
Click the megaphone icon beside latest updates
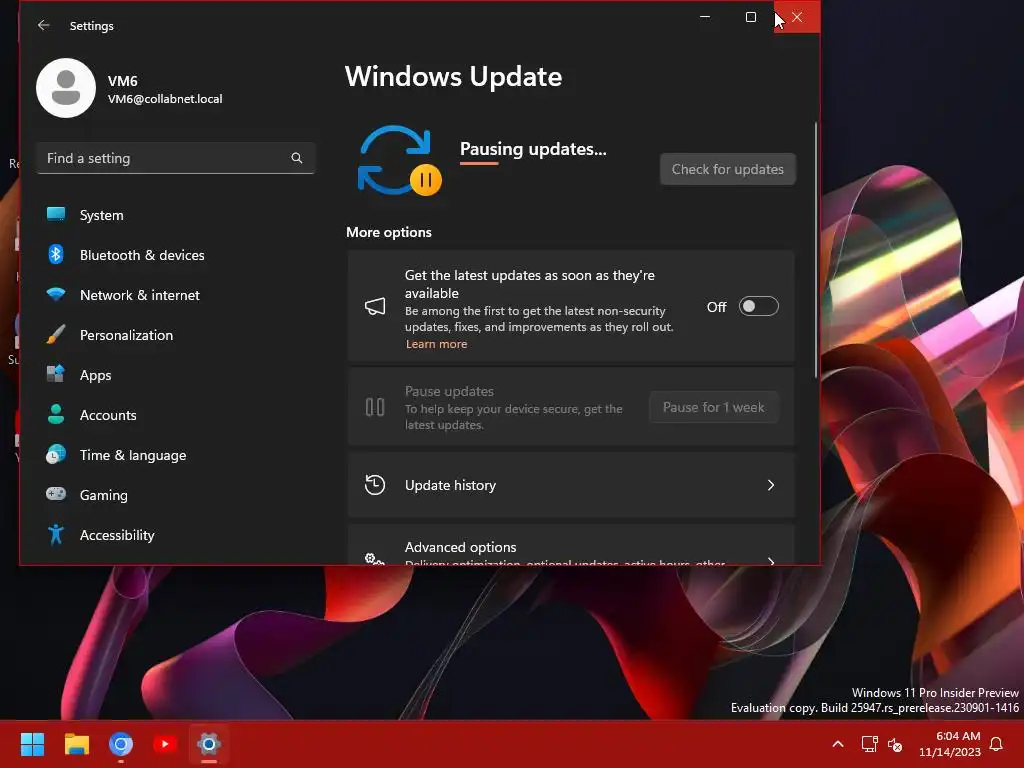point(375,306)
